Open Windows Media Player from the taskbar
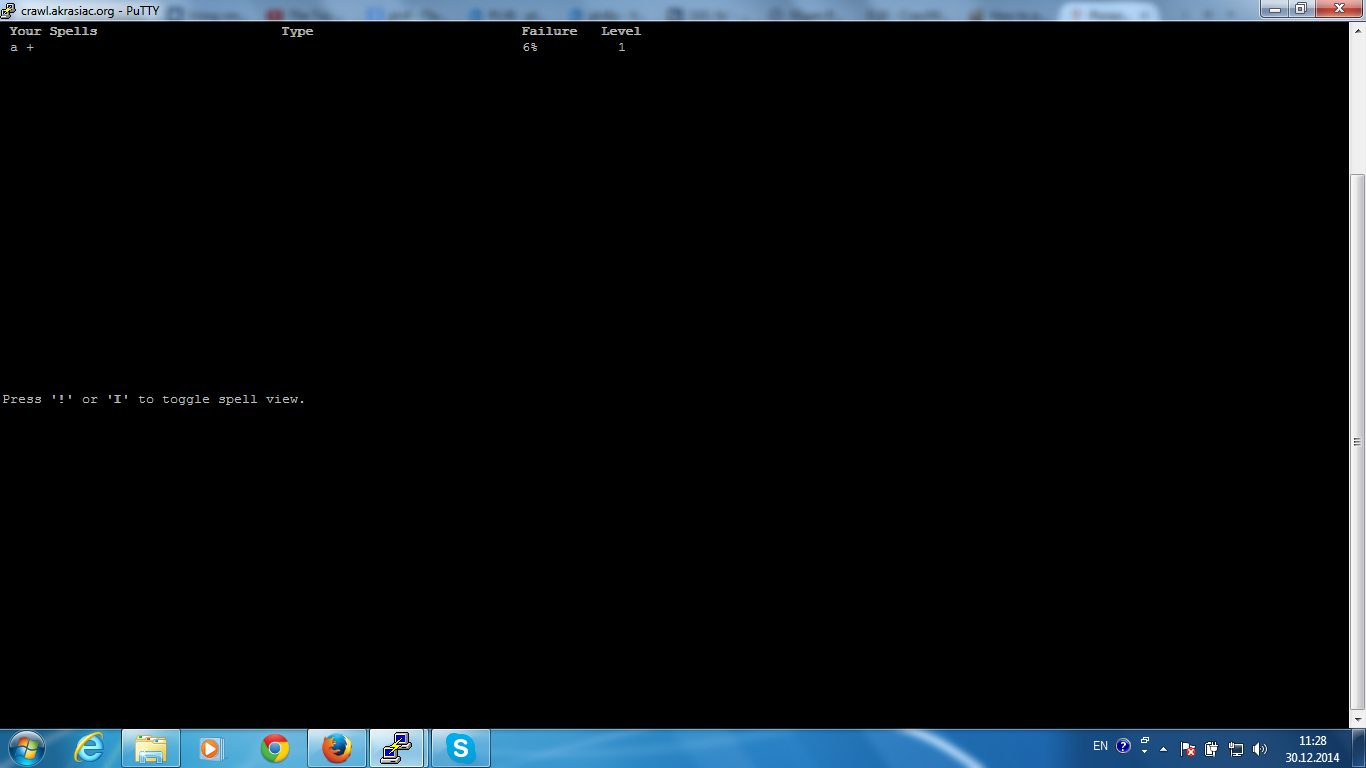The width and height of the screenshot is (1366, 768). point(211,748)
